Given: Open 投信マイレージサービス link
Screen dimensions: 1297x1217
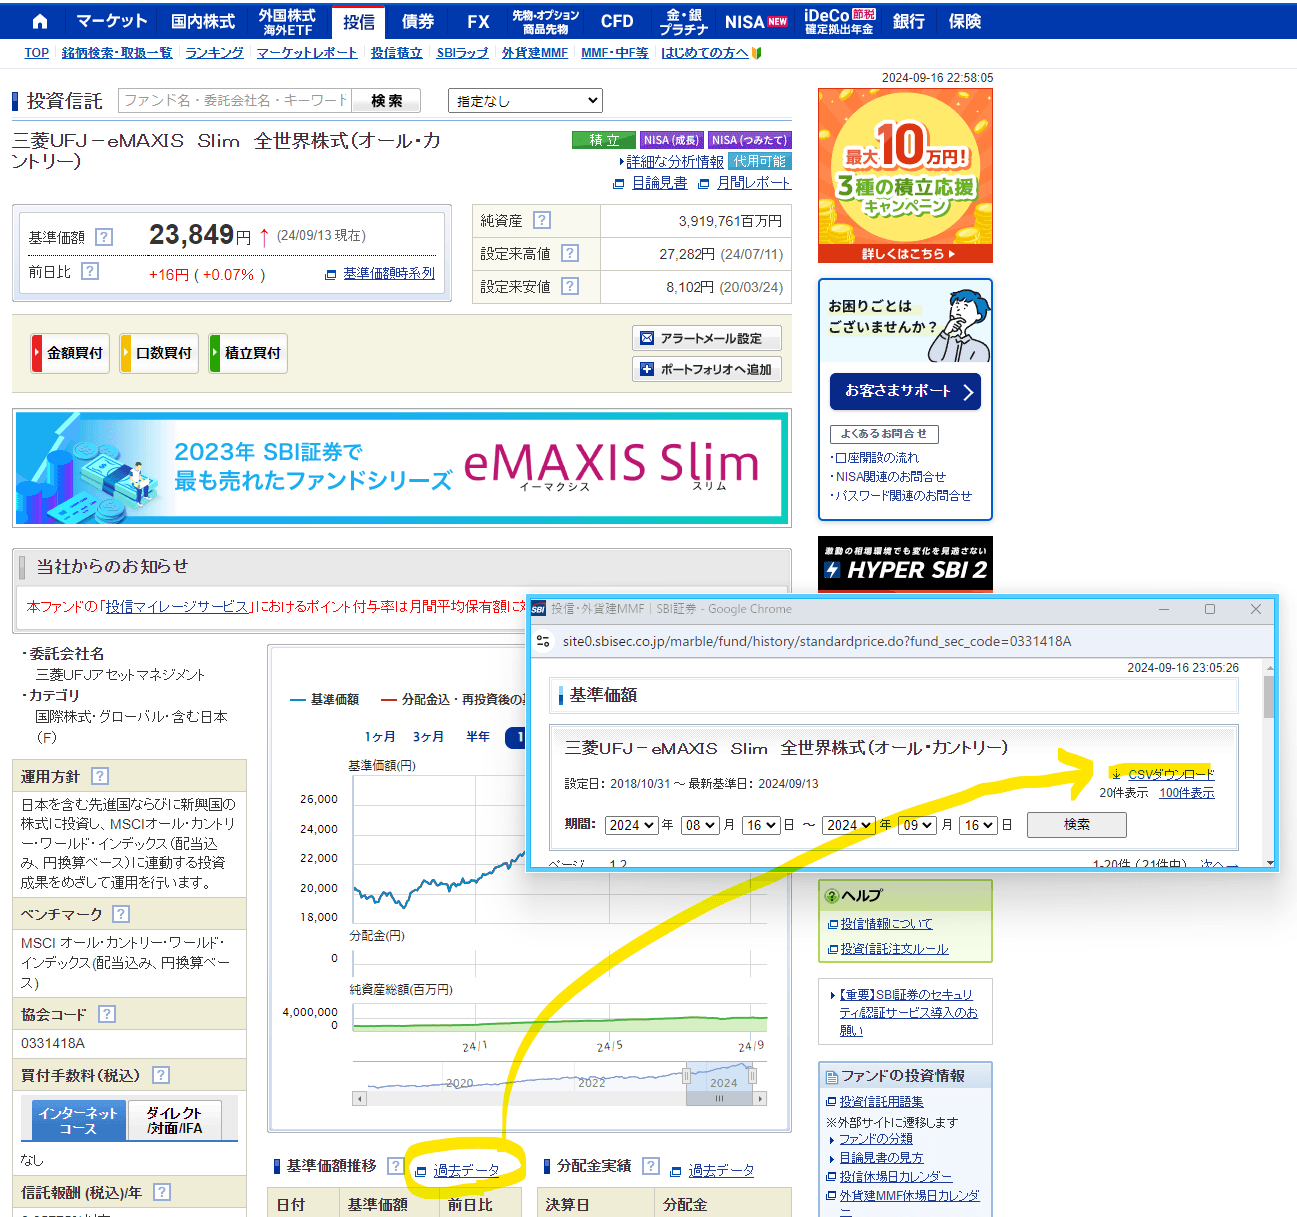Looking at the screenshot, I should coord(177,606).
